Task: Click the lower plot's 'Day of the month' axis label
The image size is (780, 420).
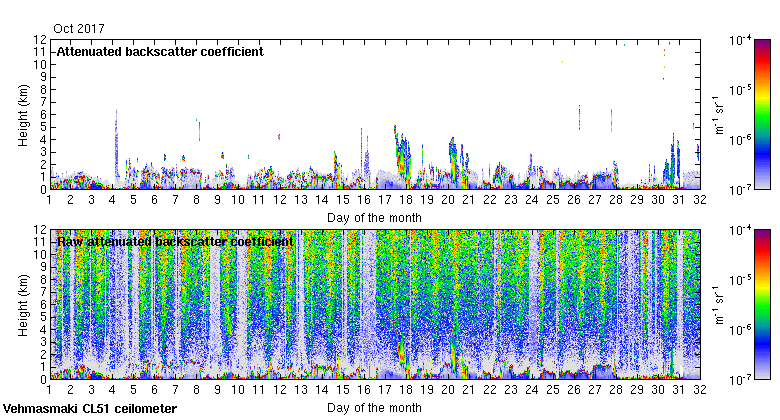Action: pos(374,408)
